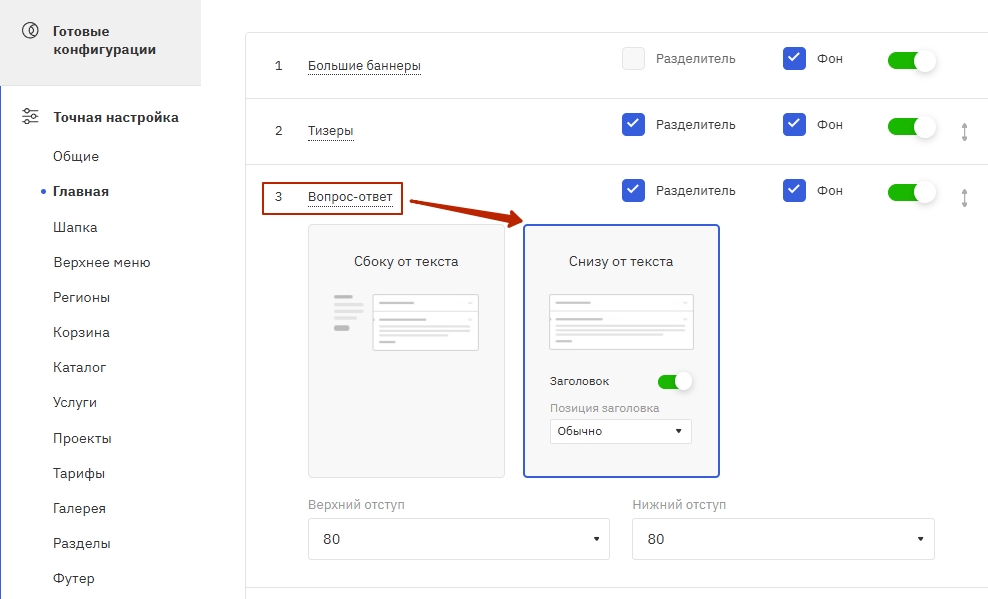Screen dimensions: 988x599
Task: Expand the Нижний отступ dropdown
Action: (x=783, y=539)
